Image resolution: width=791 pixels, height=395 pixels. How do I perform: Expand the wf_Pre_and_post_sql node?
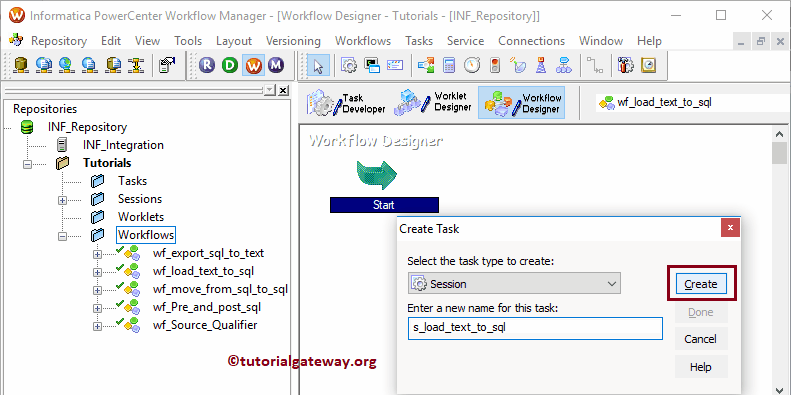97,308
